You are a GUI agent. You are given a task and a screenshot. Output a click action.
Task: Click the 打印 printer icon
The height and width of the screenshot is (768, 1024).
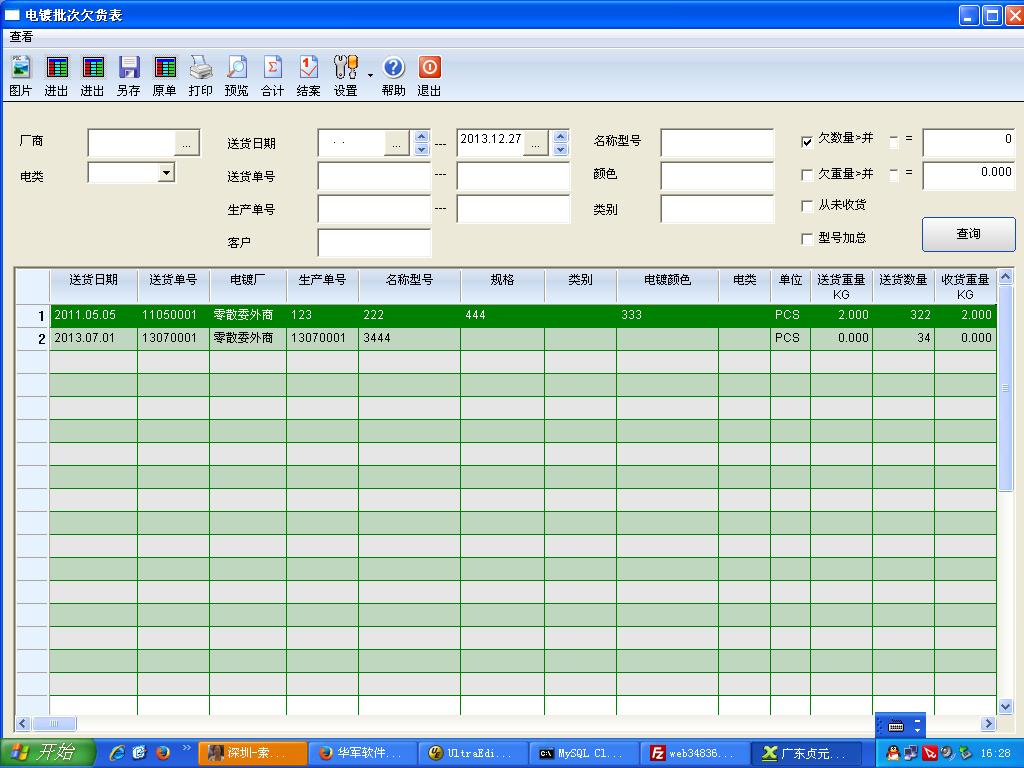pos(200,76)
